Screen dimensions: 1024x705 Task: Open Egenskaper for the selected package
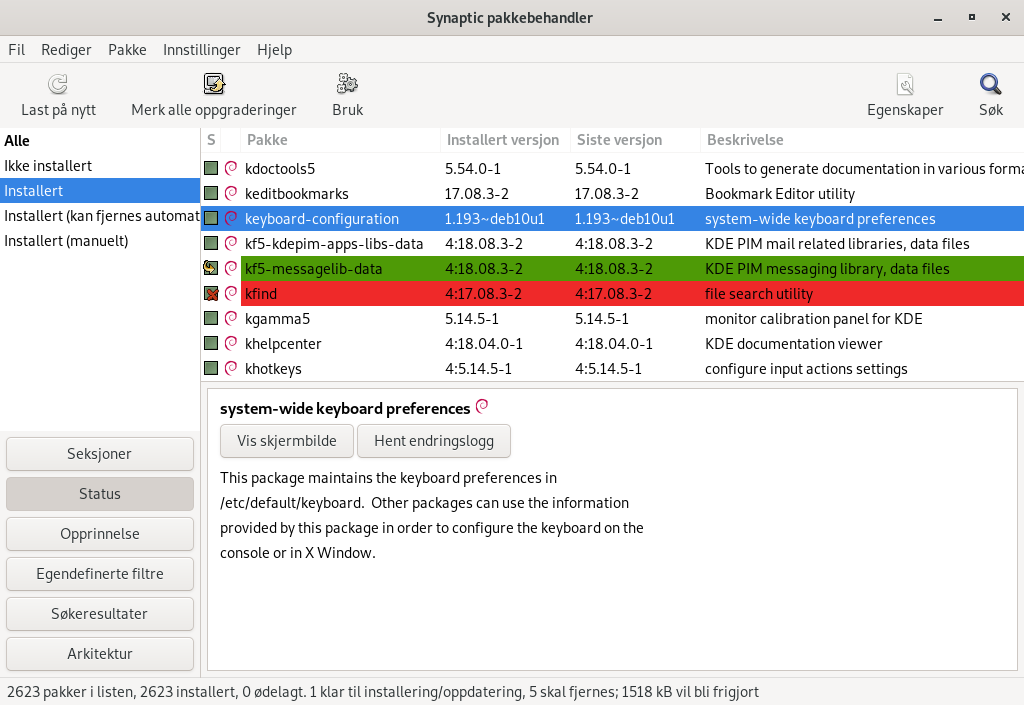pos(905,95)
